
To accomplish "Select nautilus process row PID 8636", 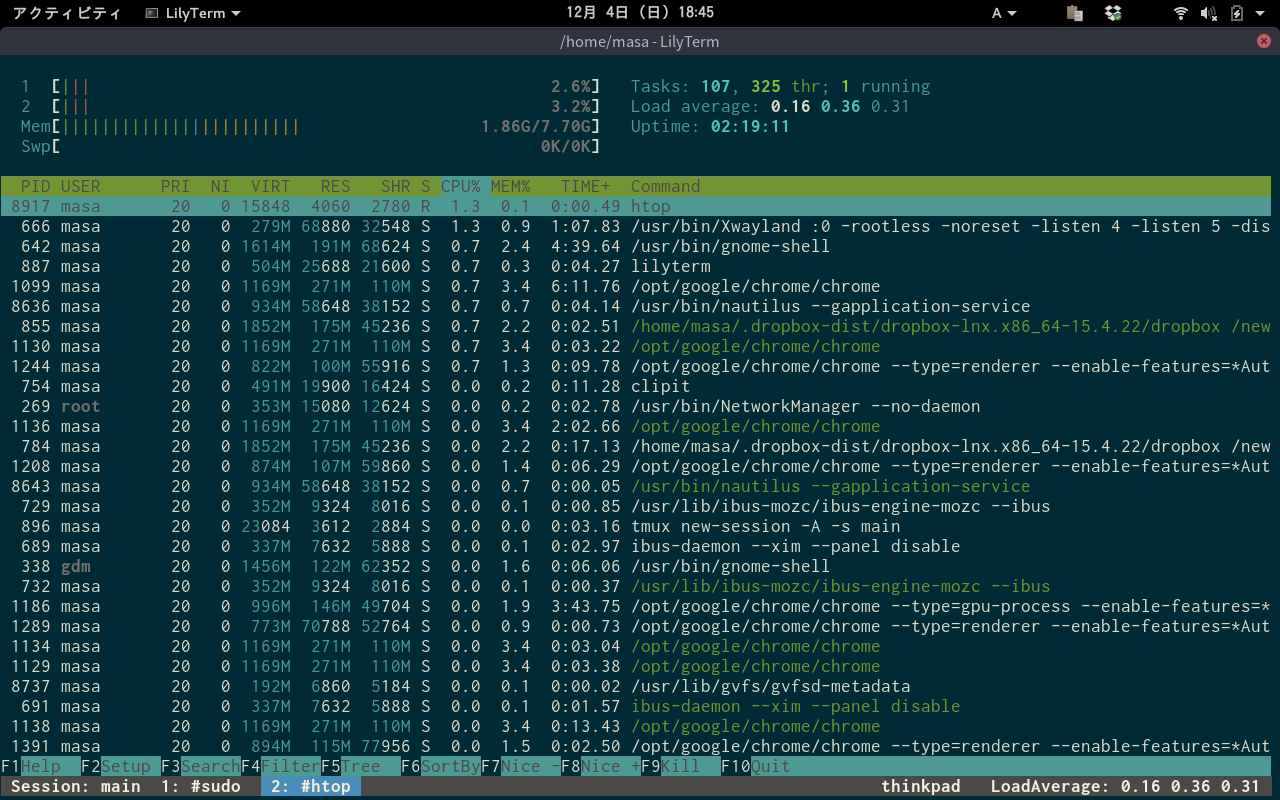I will (636, 306).
